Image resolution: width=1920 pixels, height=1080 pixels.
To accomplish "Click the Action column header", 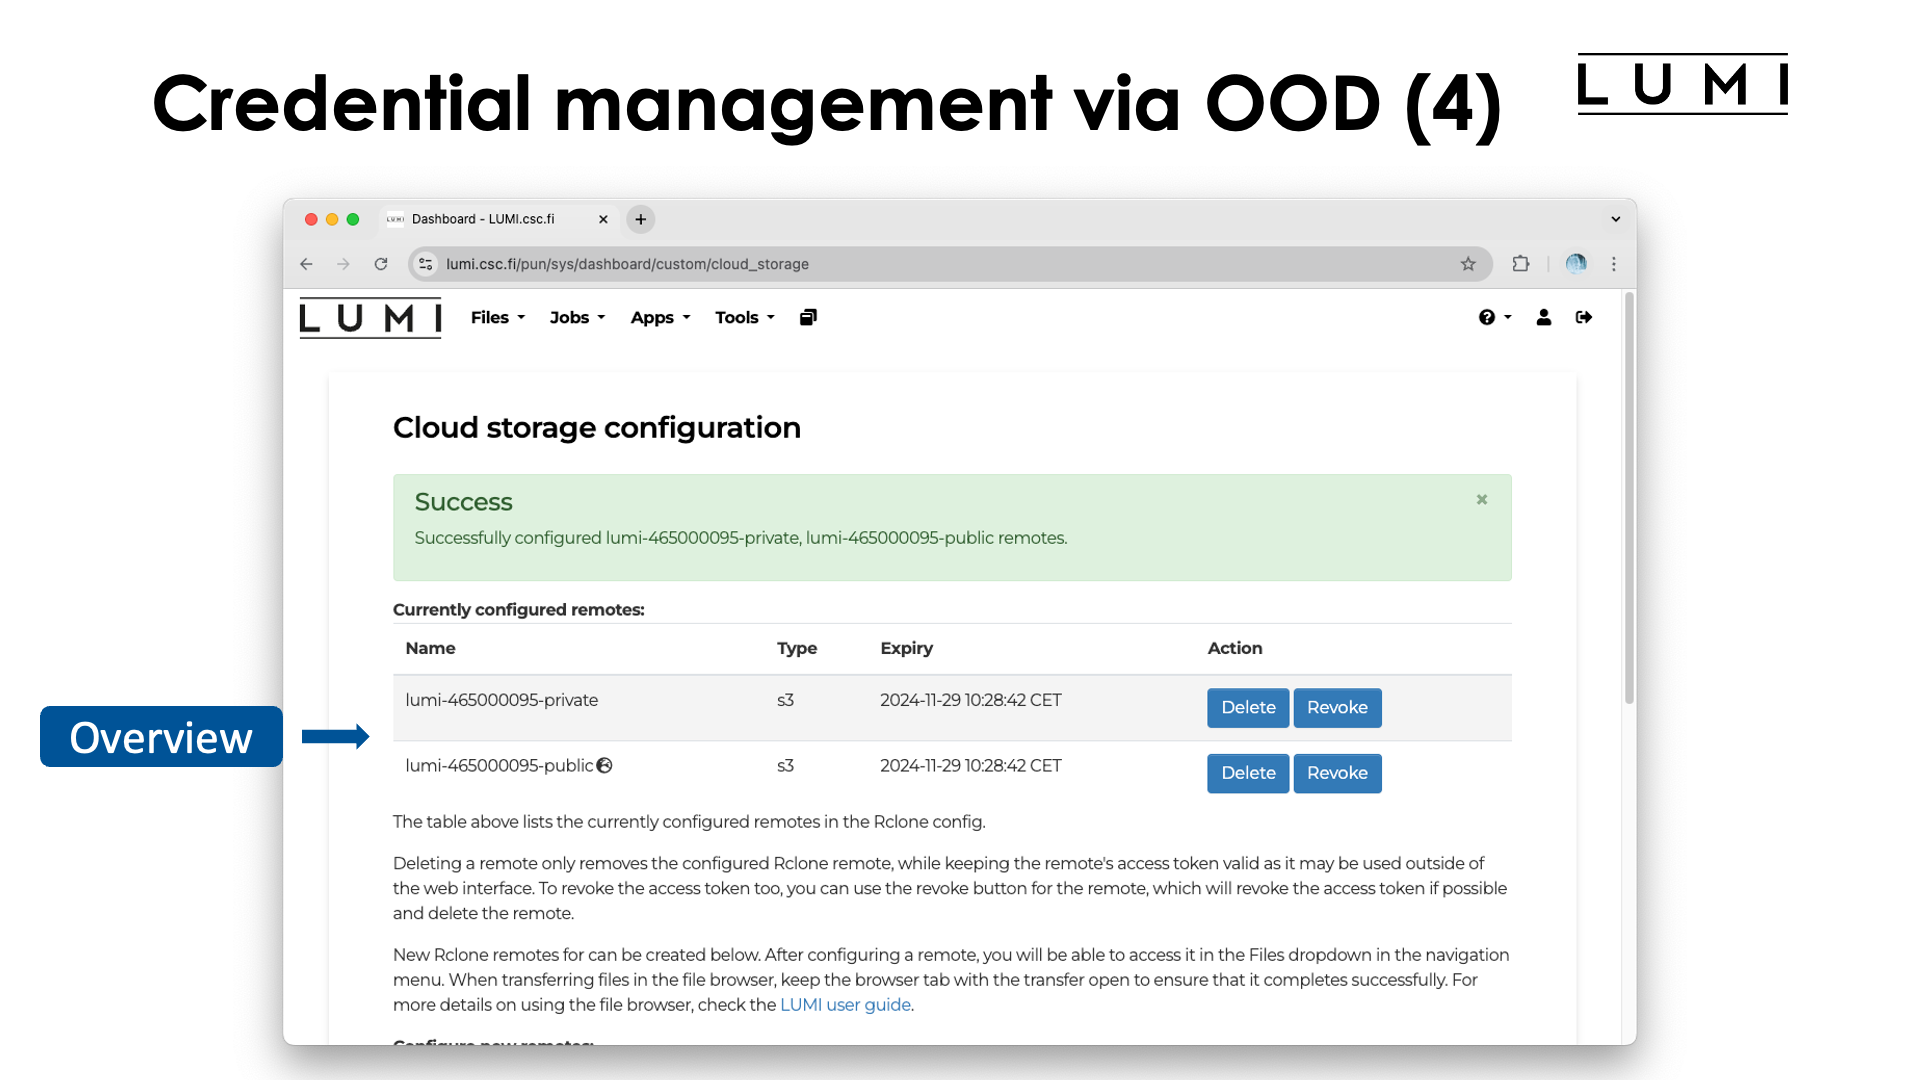I will [x=1235, y=648].
